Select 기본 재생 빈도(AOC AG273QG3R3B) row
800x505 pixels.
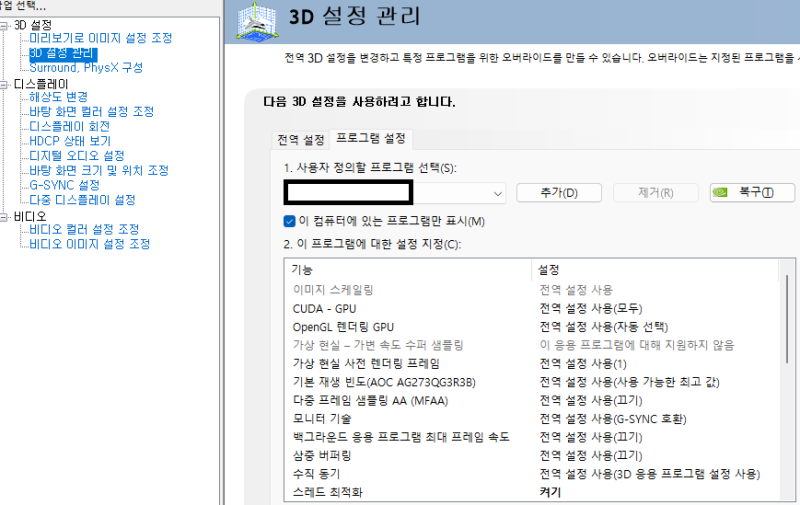point(532,382)
